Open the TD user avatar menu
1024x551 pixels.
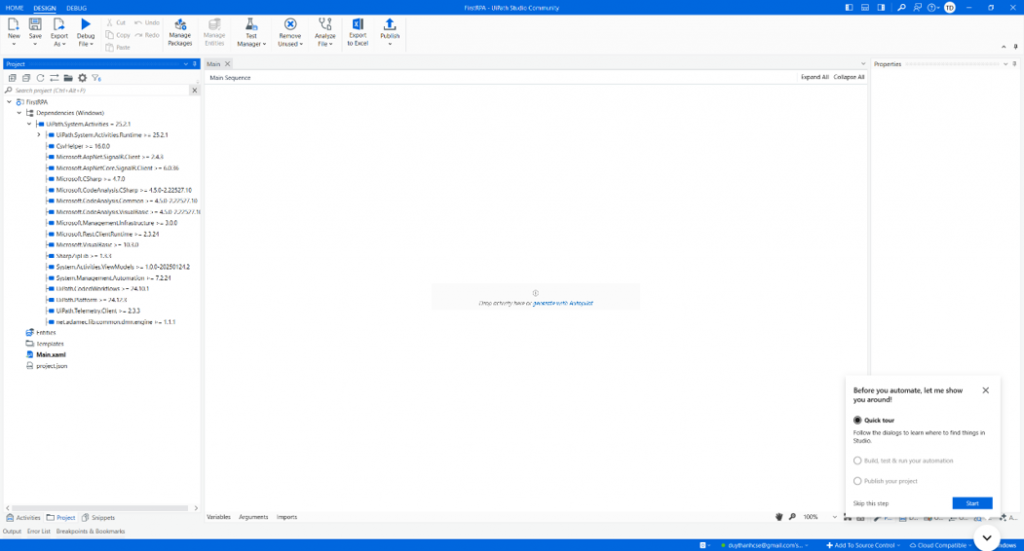click(x=950, y=8)
